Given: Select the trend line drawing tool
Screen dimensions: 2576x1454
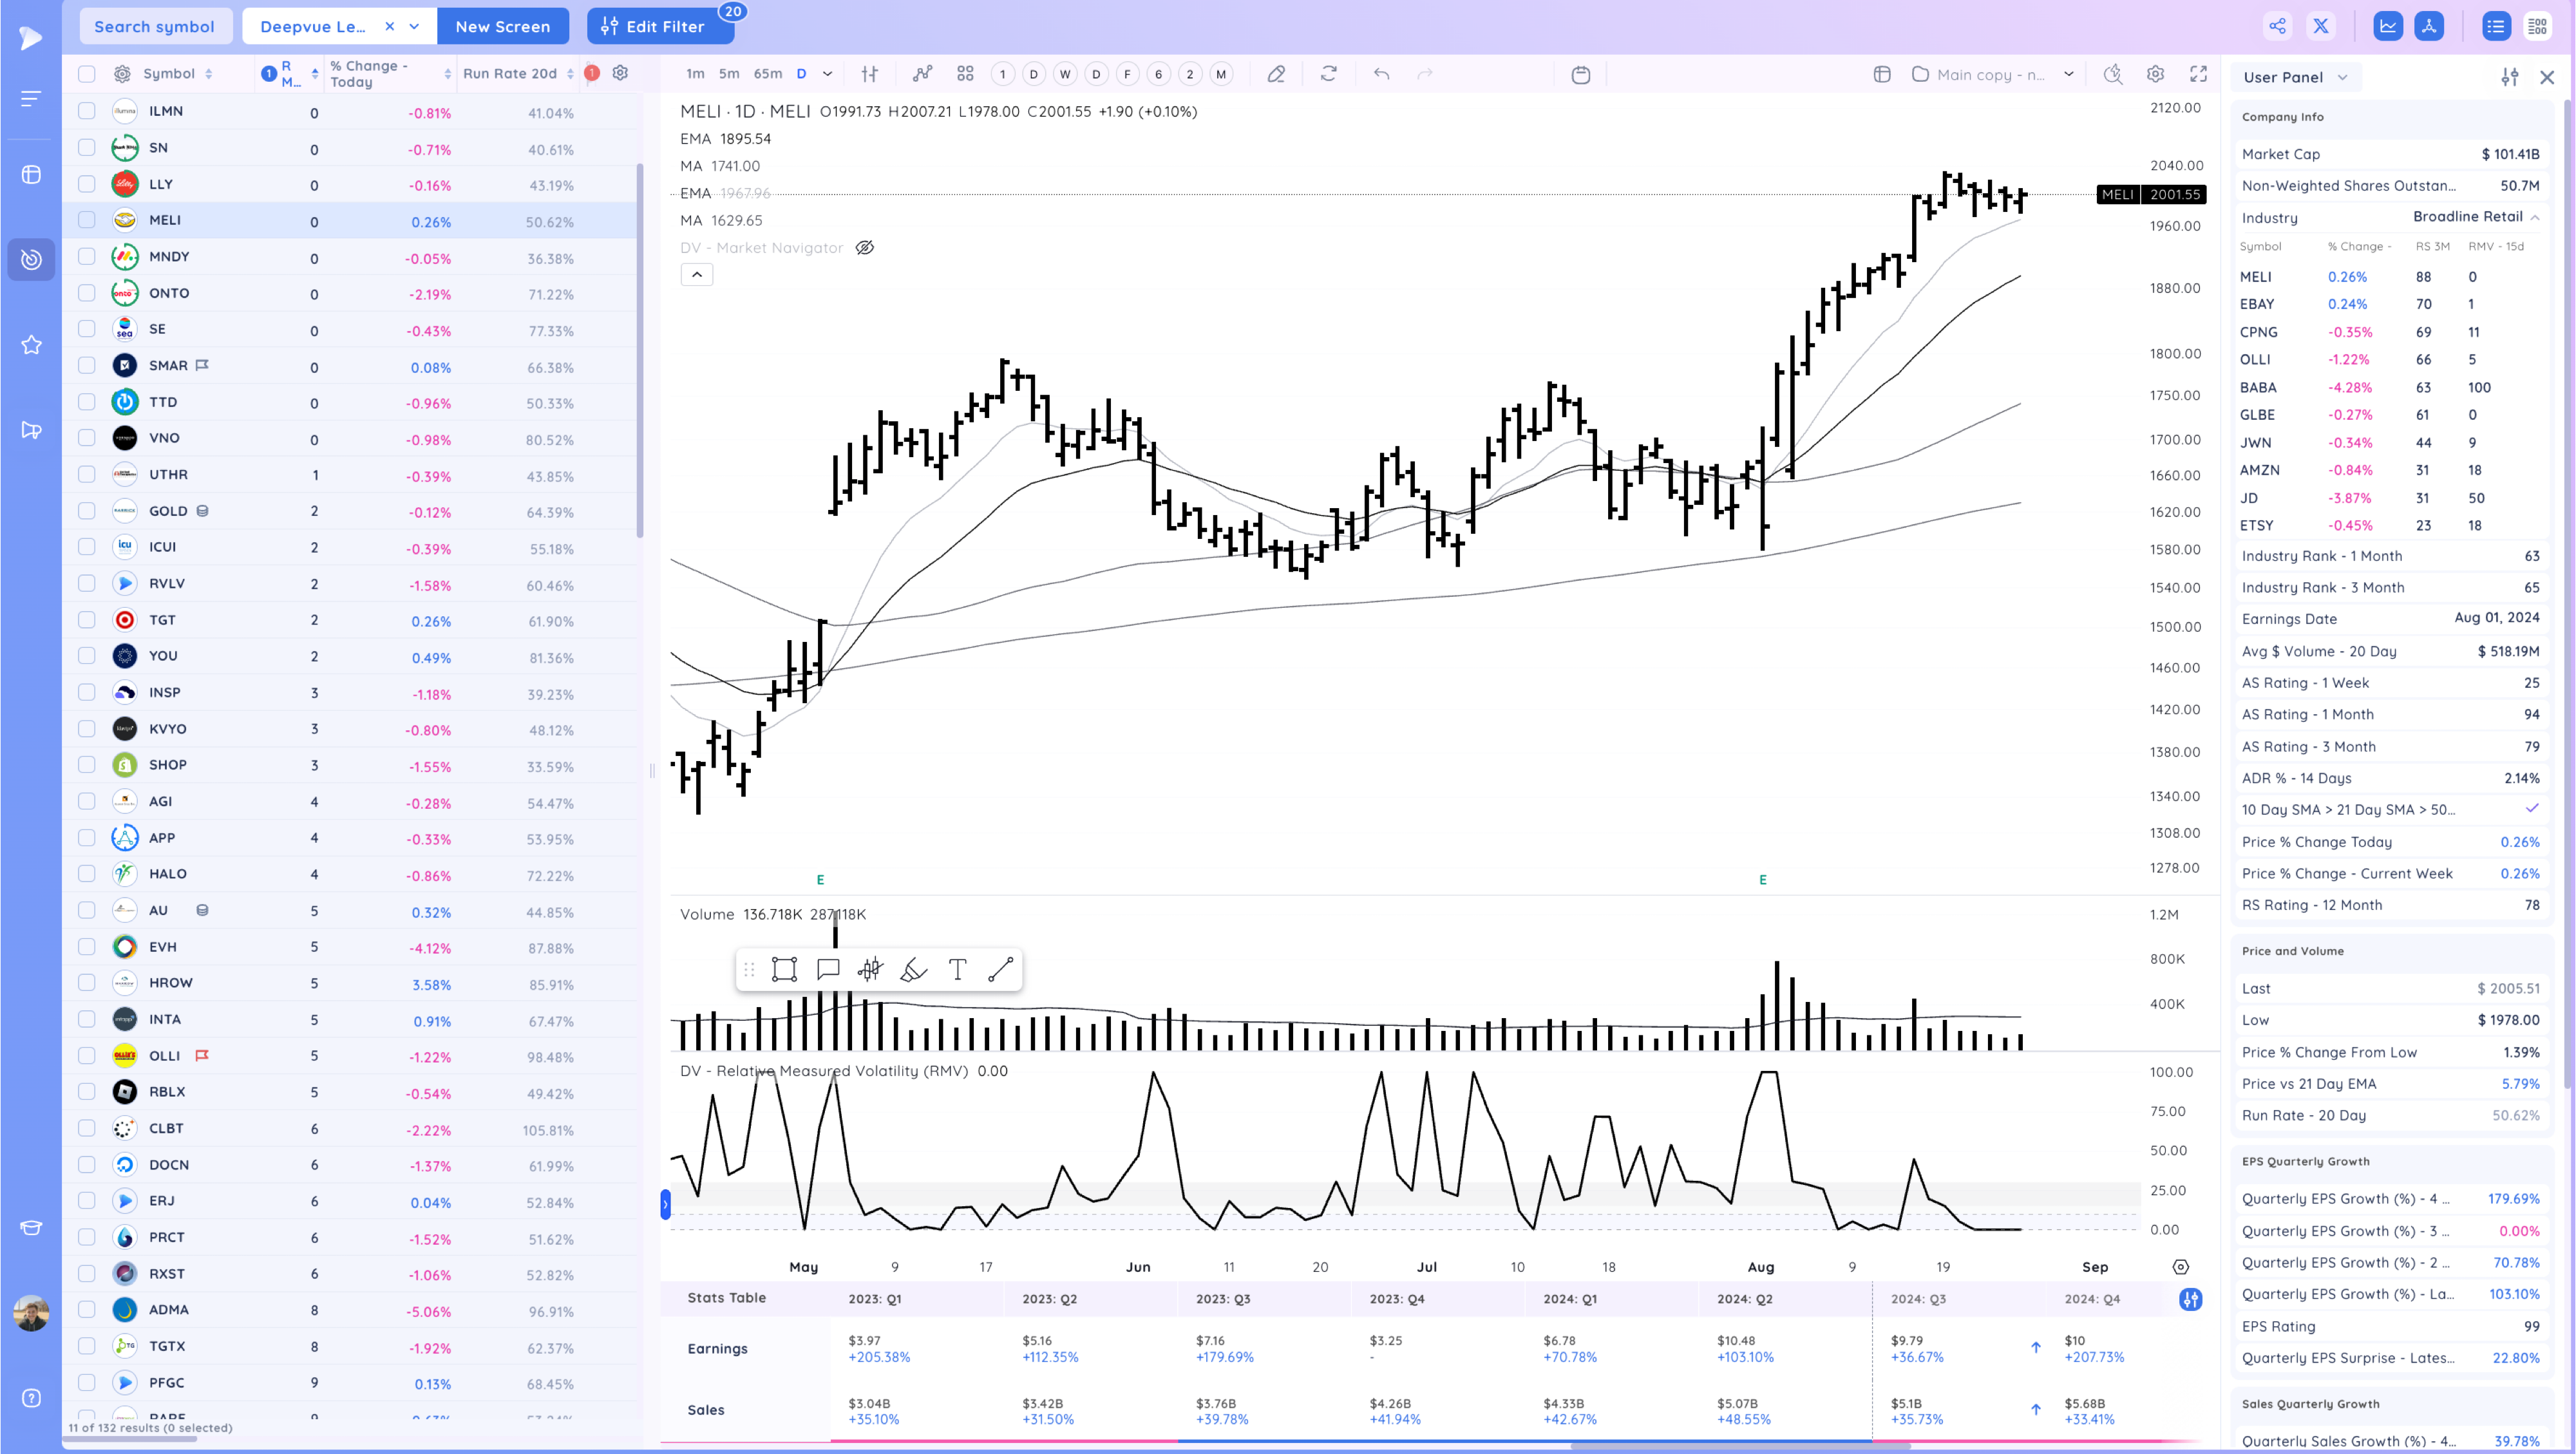Looking at the screenshot, I should pos(1000,969).
